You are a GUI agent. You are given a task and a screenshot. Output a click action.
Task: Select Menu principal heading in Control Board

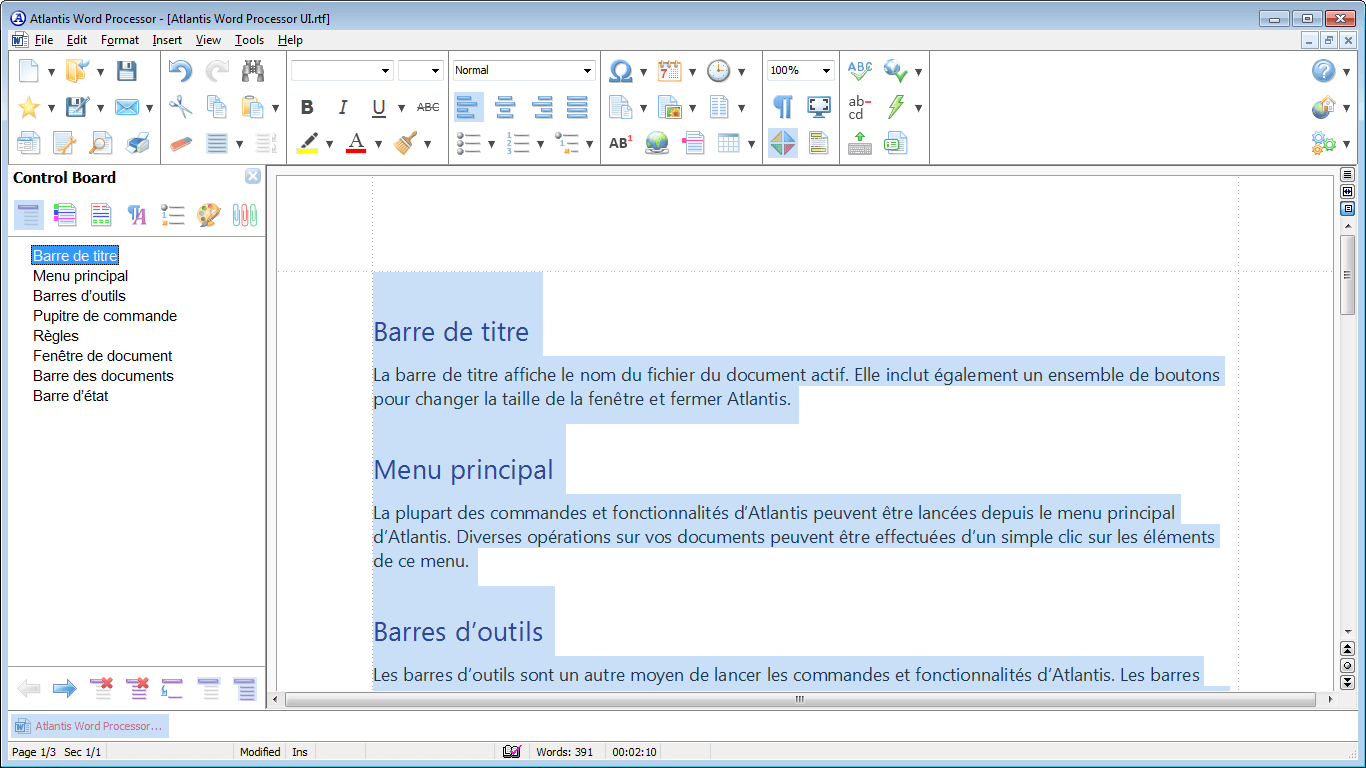coord(80,276)
